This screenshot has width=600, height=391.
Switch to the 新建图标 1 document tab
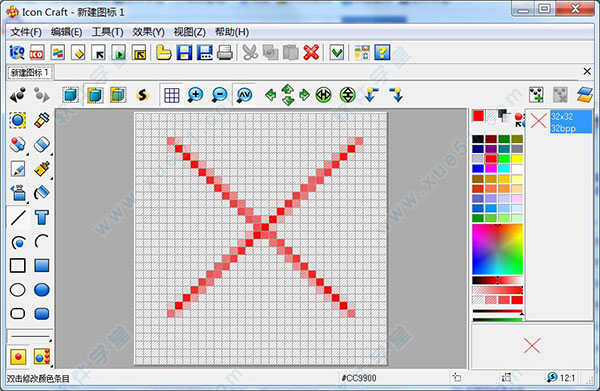click(x=30, y=72)
